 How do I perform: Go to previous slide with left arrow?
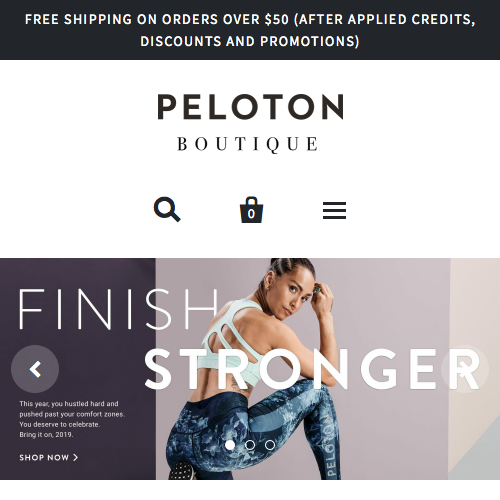pyautogui.click(x=35, y=369)
